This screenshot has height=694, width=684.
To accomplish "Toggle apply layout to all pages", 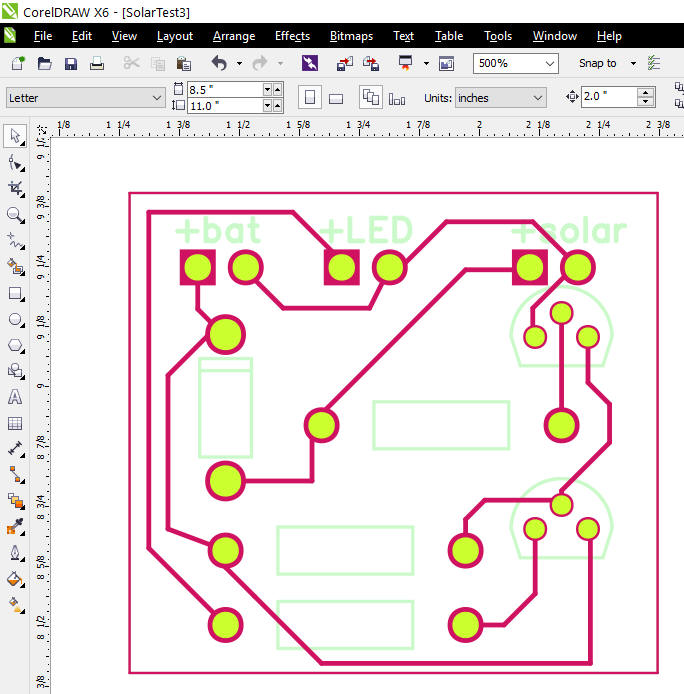I will pos(371,98).
